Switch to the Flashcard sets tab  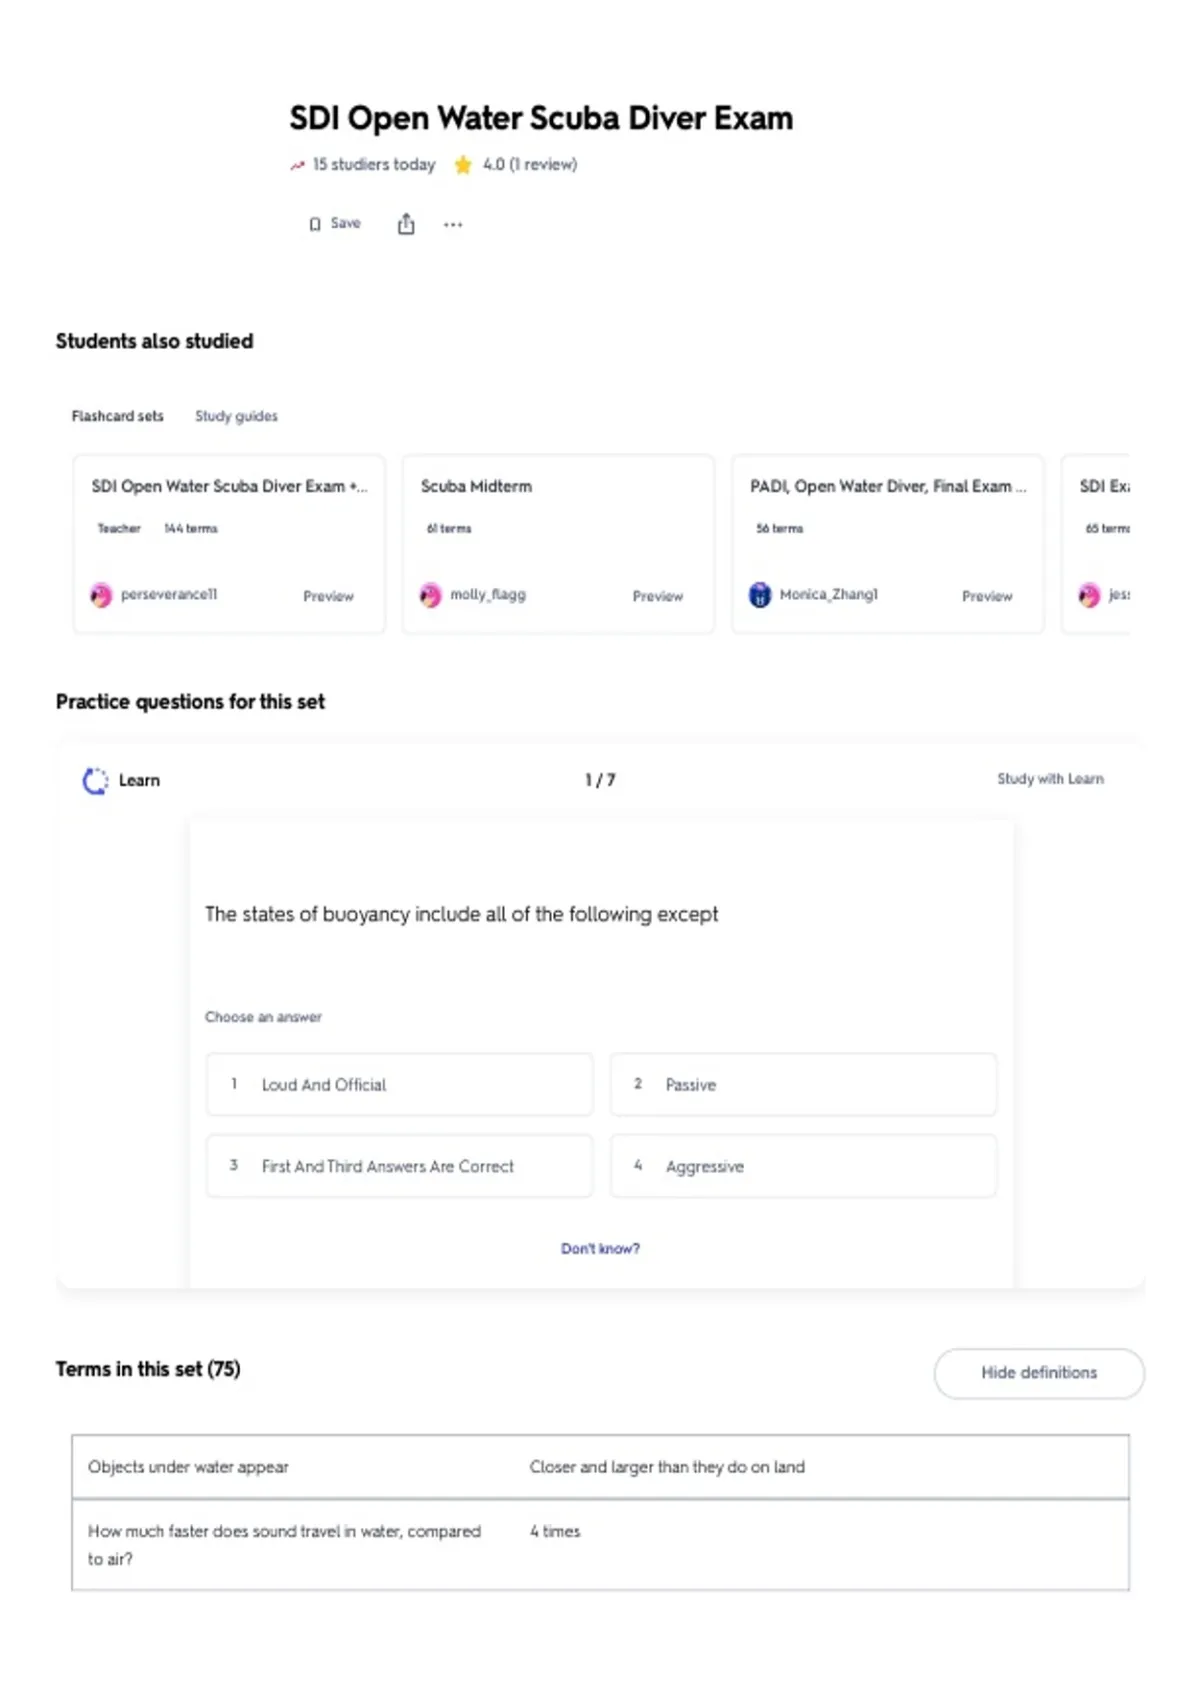(117, 416)
